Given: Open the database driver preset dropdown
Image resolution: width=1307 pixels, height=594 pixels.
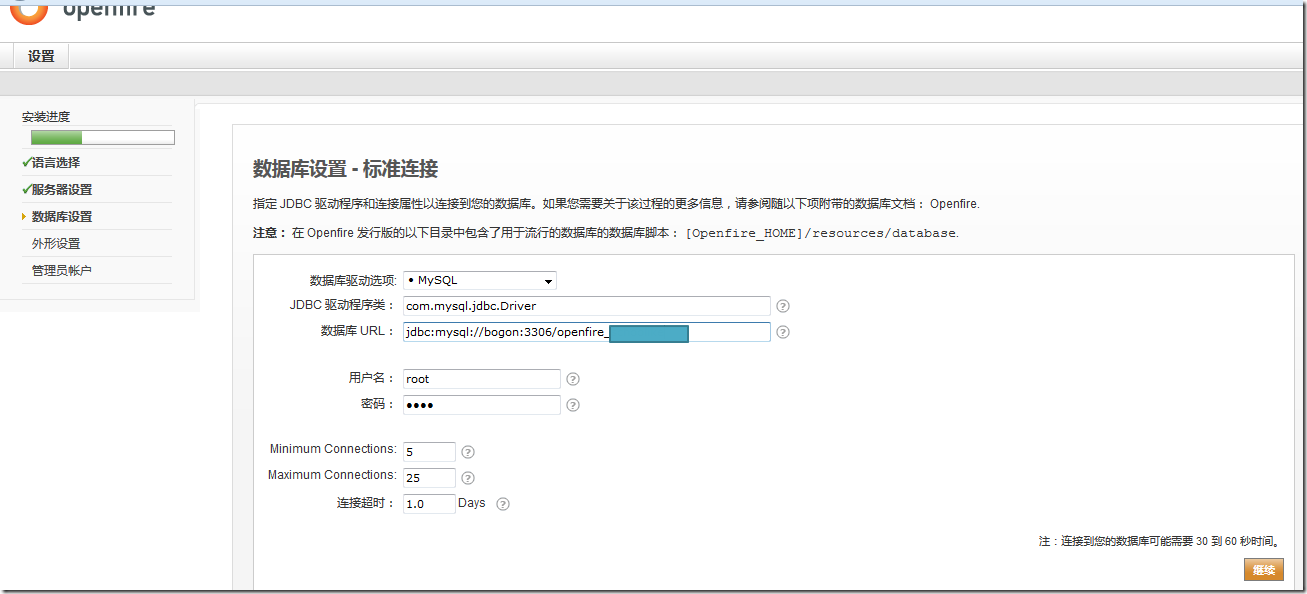Looking at the screenshot, I should [x=480, y=281].
